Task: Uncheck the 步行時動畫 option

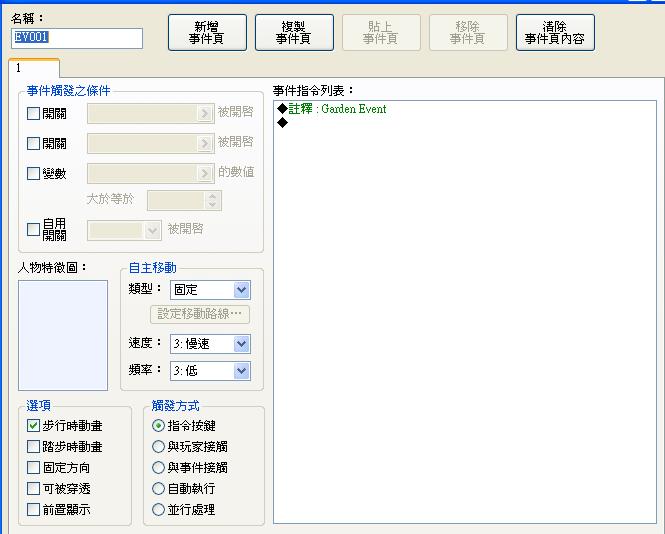Action: tap(33, 425)
